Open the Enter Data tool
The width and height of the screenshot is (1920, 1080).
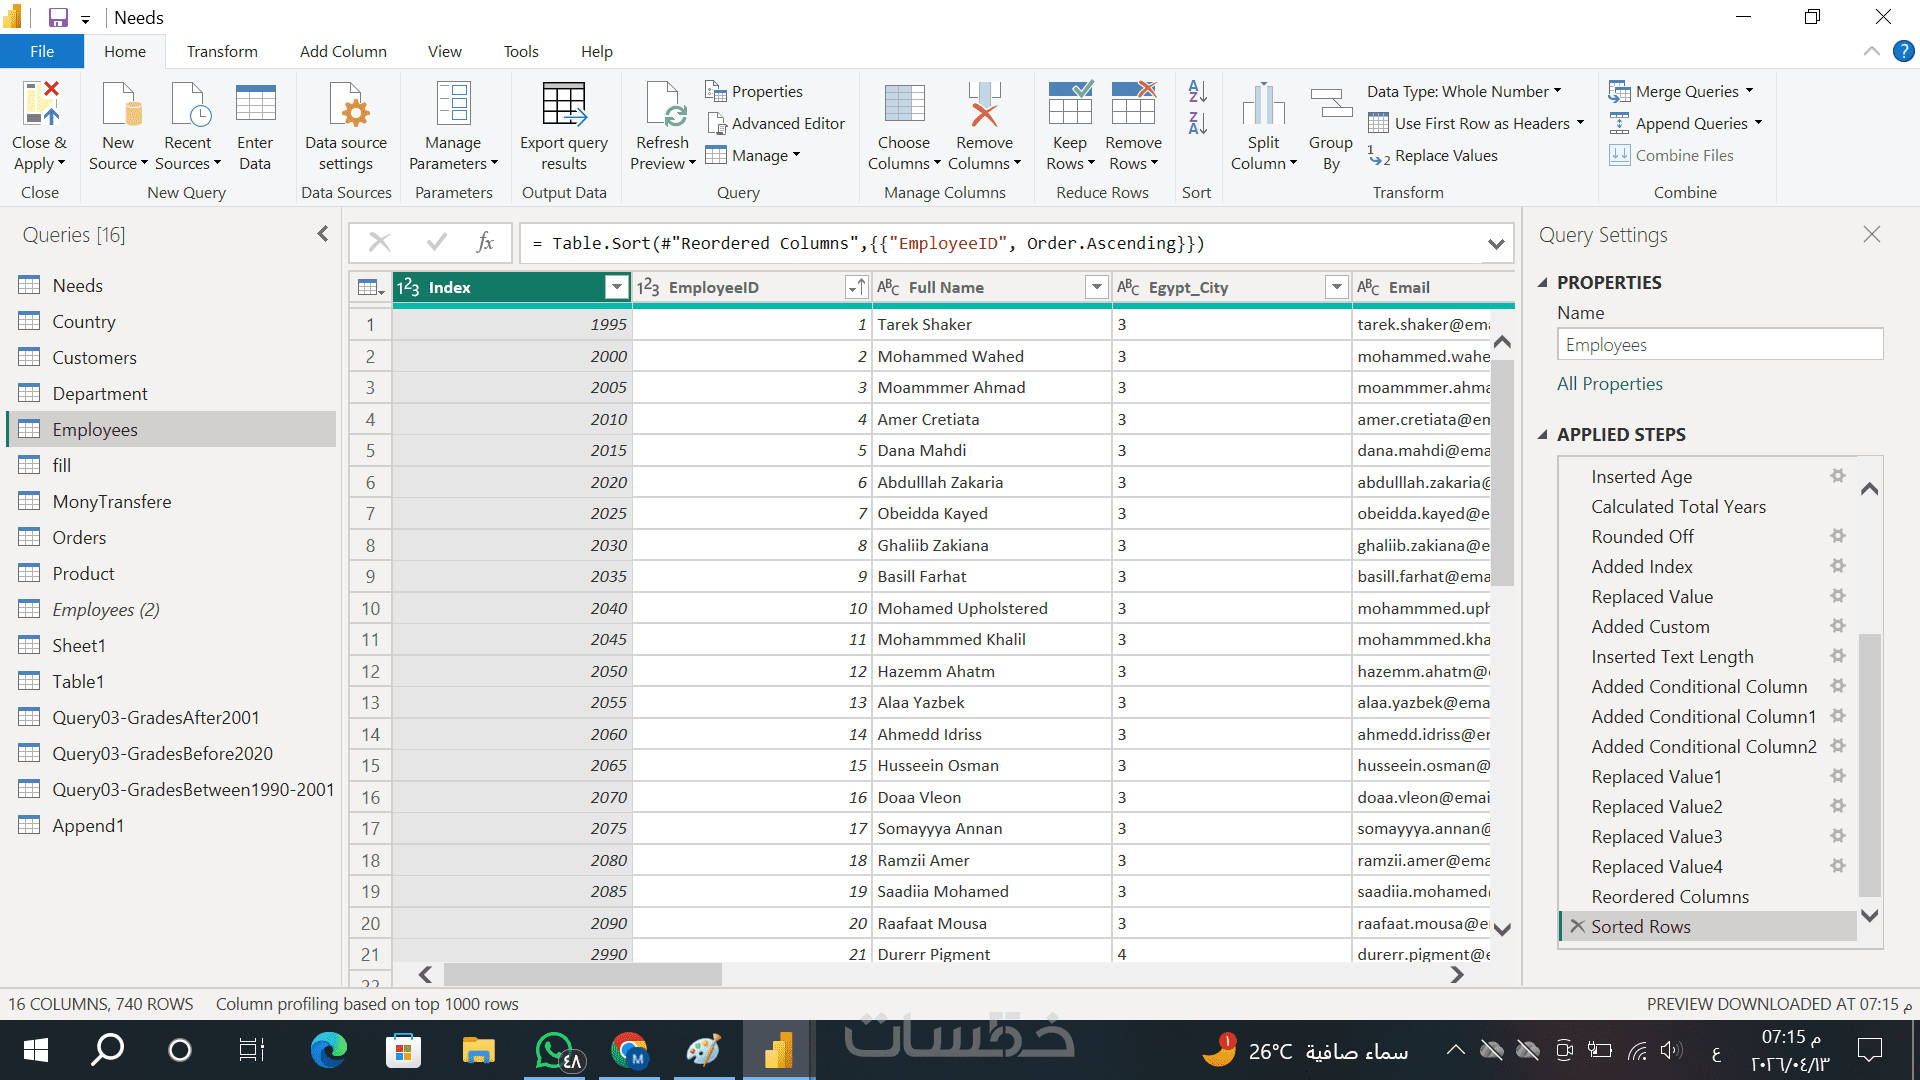point(255,105)
